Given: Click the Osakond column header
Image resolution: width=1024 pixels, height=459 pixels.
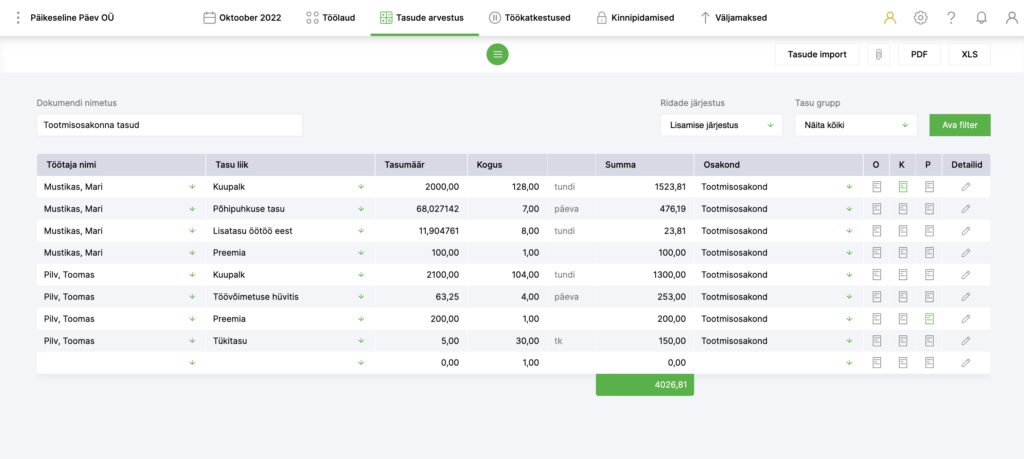Looking at the screenshot, I should tap(778, 165).
